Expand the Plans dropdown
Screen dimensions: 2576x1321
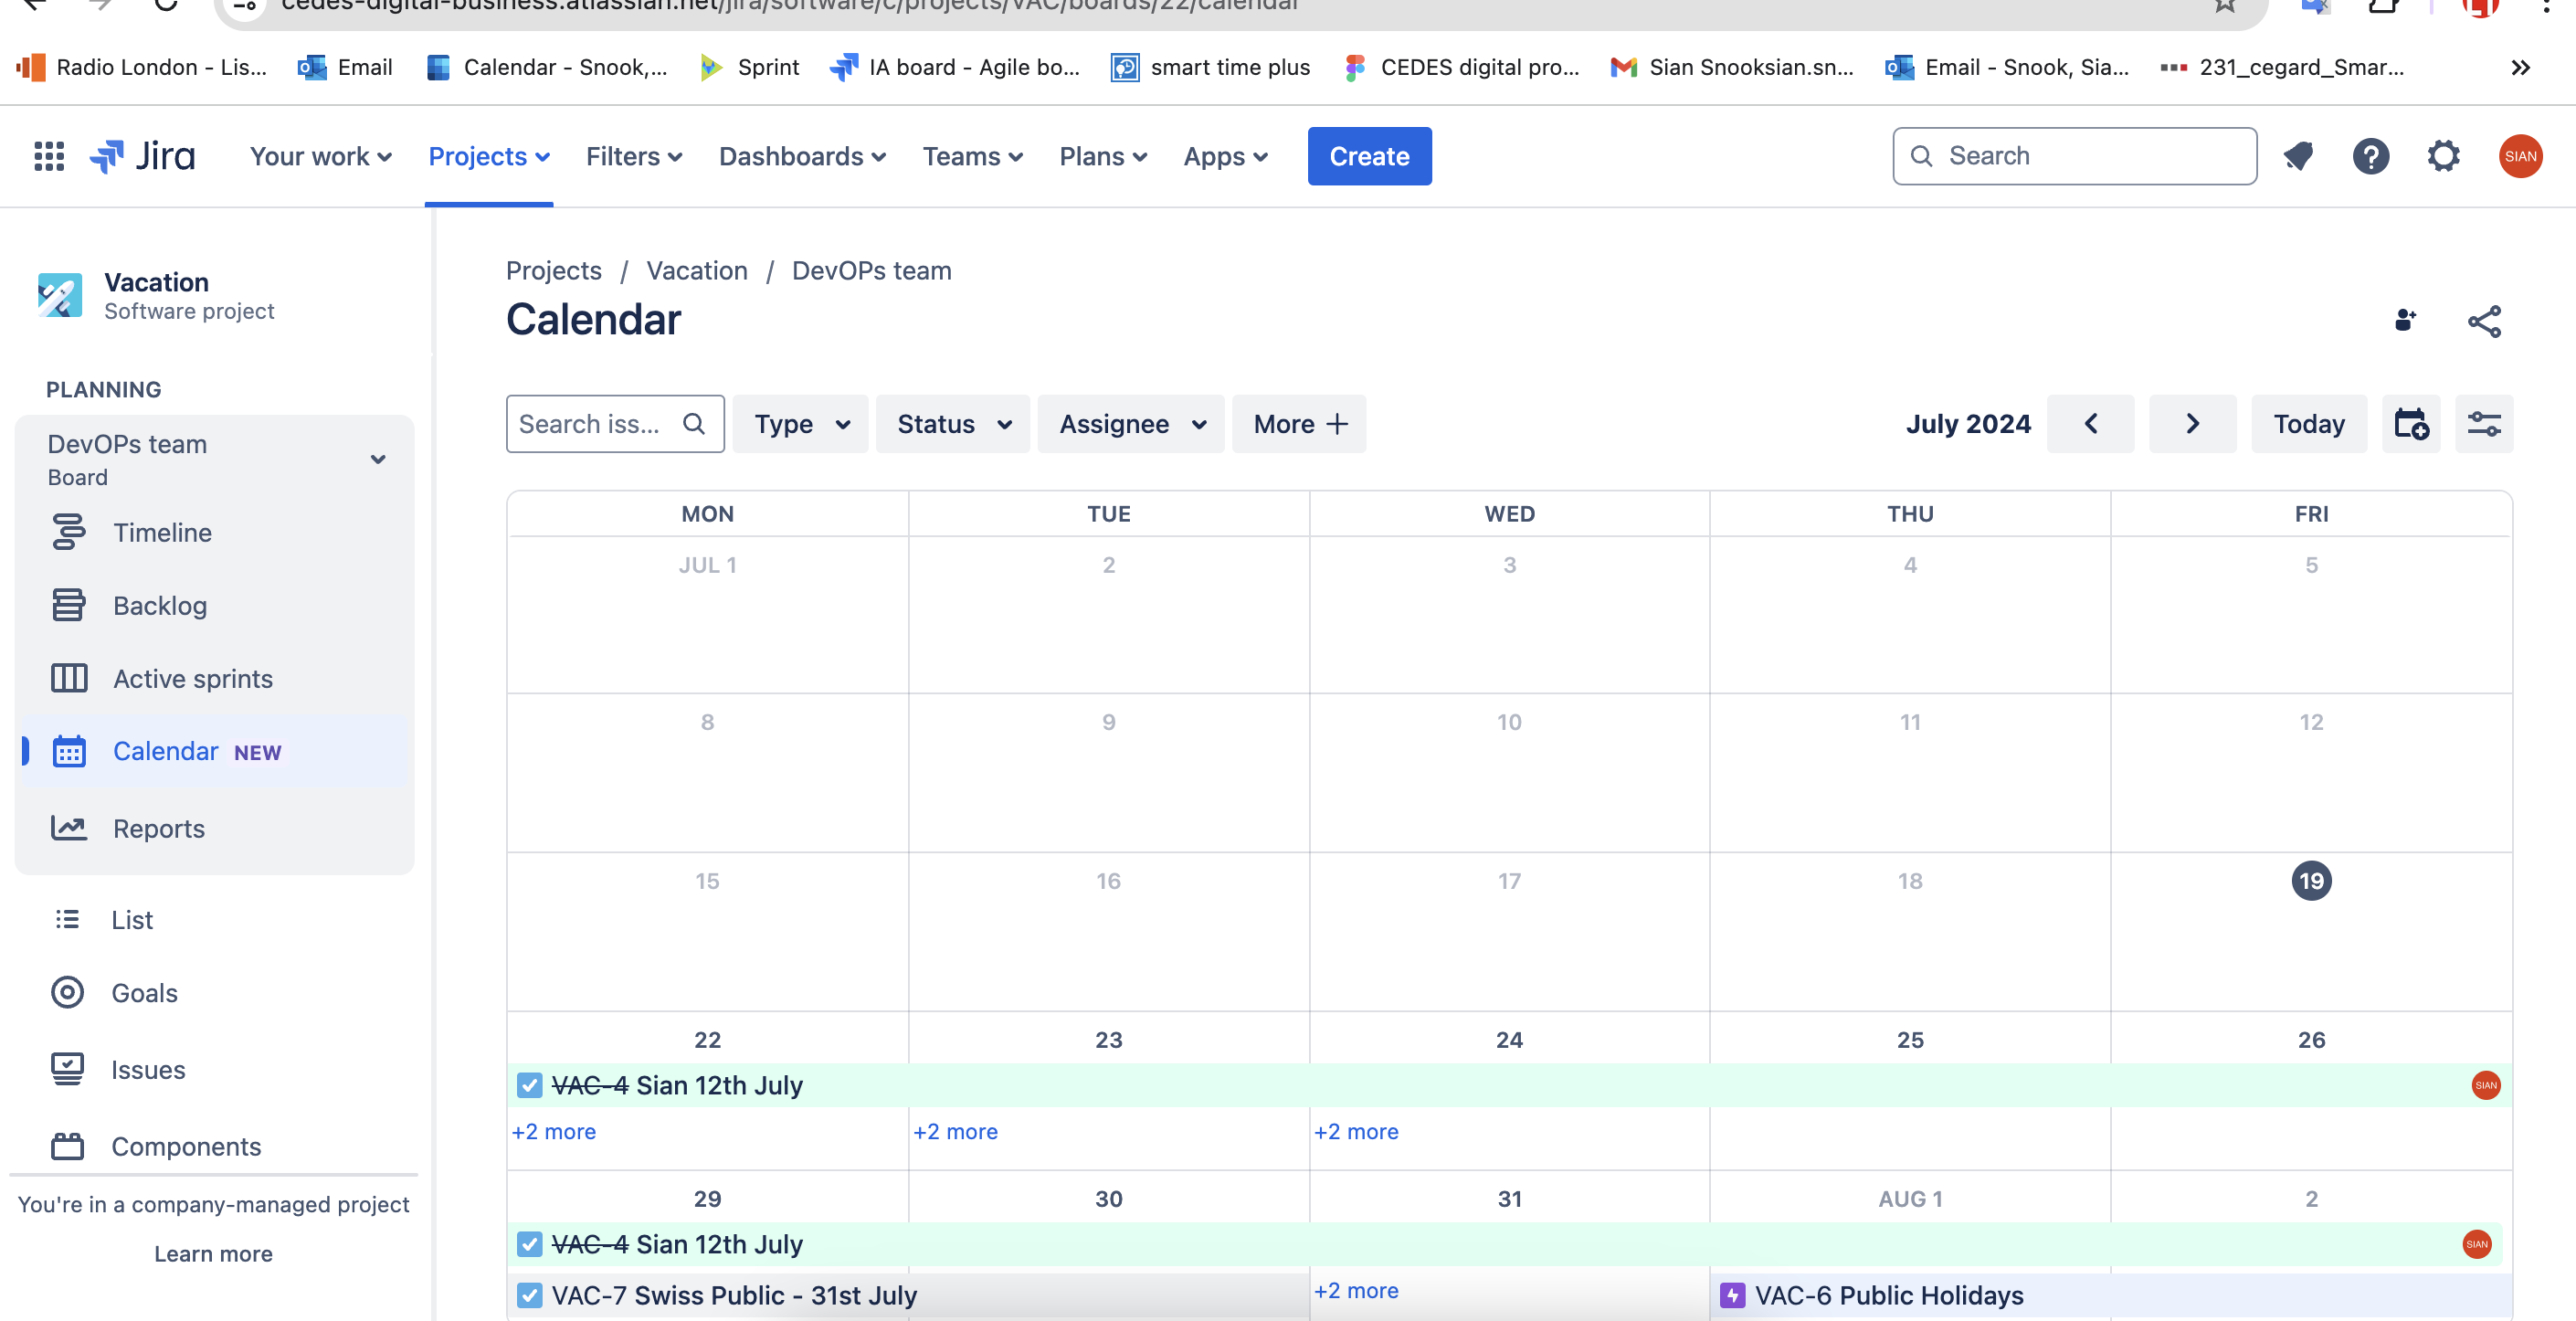point(1103,156)
